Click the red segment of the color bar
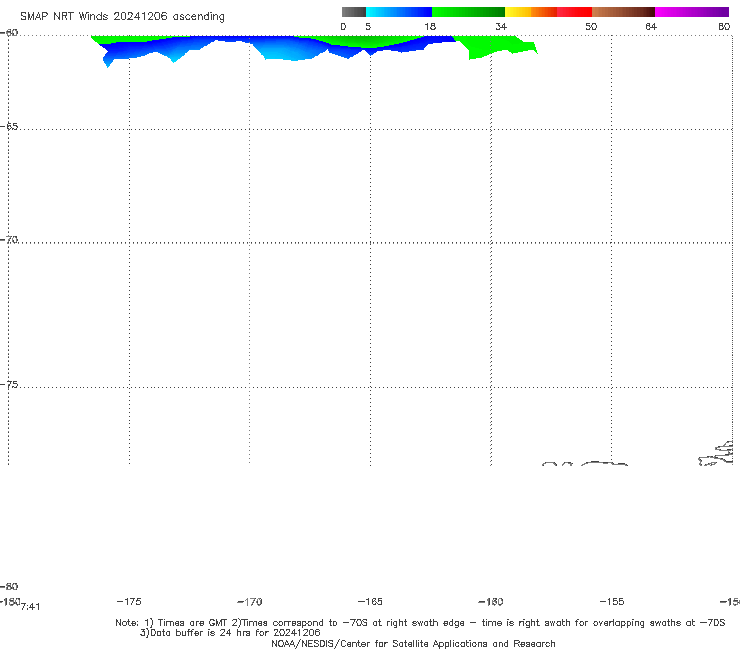Screen dimensions: 740x650 point(574,12)
